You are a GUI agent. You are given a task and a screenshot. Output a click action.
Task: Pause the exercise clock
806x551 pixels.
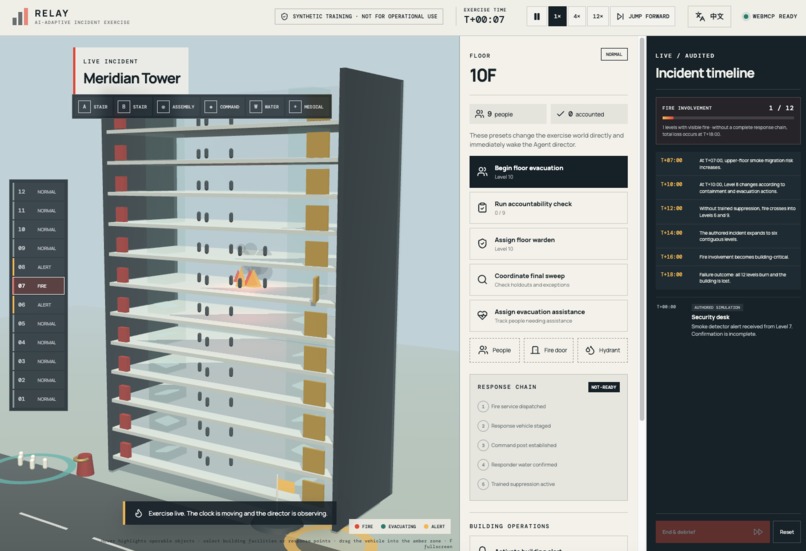click(x=537, y=16)
